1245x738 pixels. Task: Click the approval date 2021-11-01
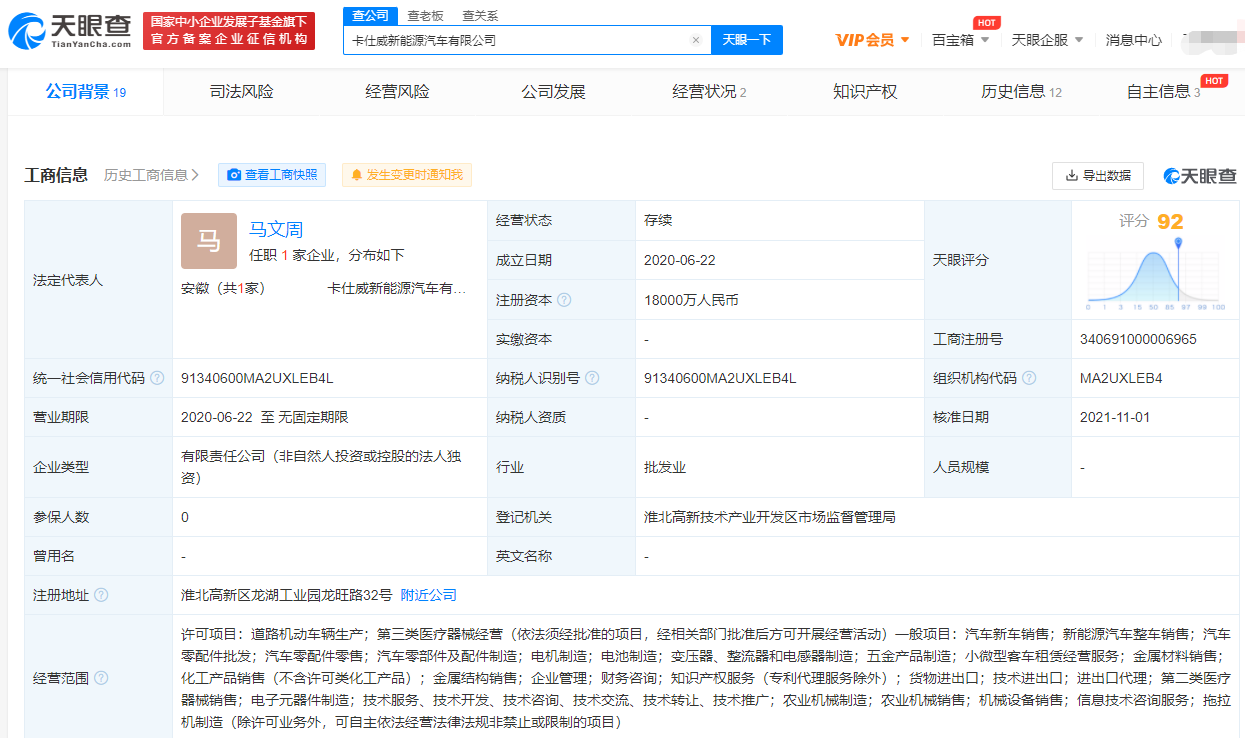coord(1115,417)
